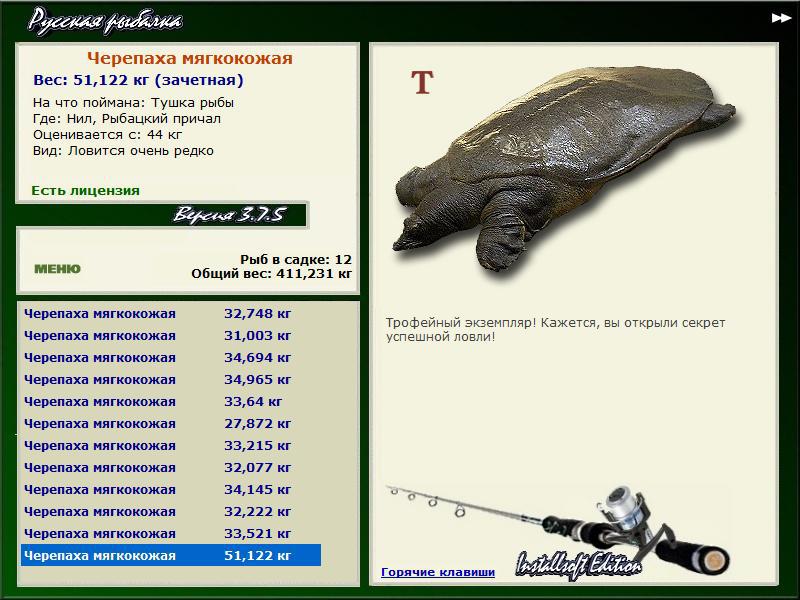
Task: Select the highlighted 51,122 кг turtle row
Action: (171, 555)
